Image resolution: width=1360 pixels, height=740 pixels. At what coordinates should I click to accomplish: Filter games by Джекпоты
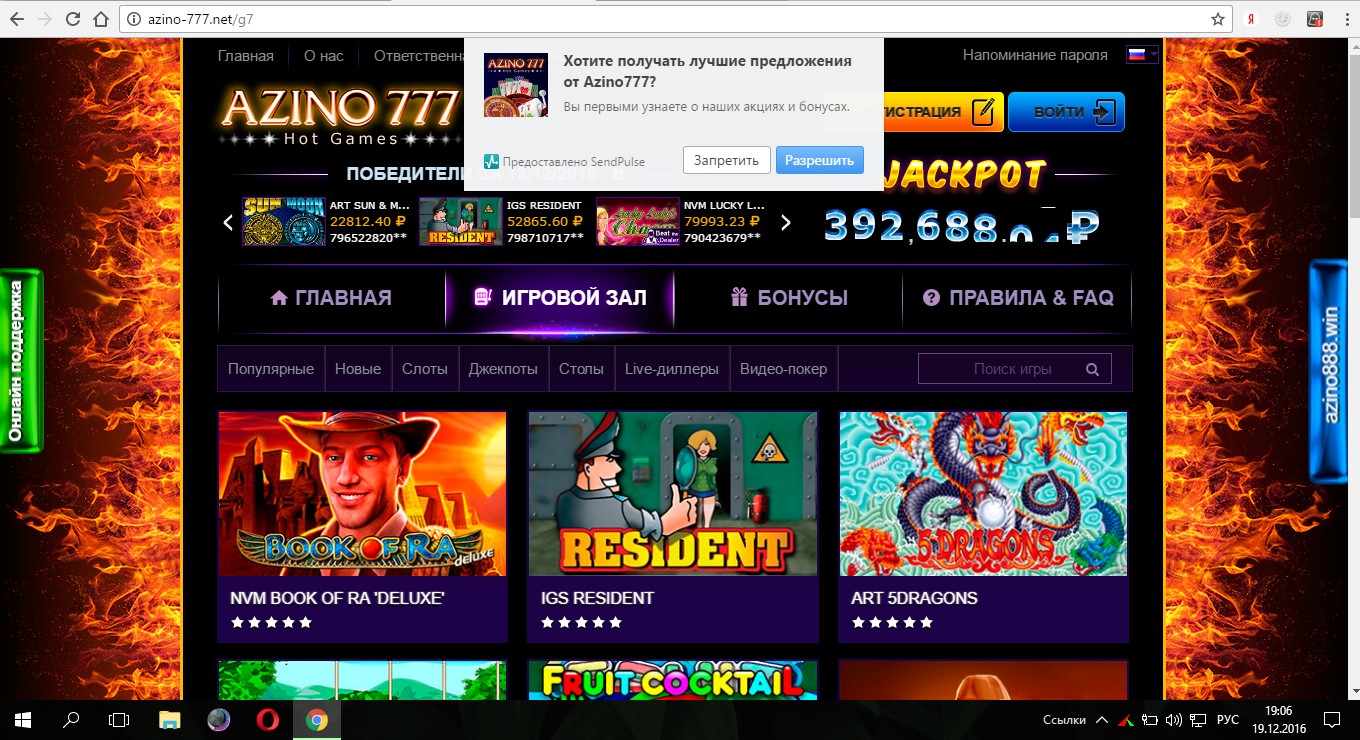point(503,369)
